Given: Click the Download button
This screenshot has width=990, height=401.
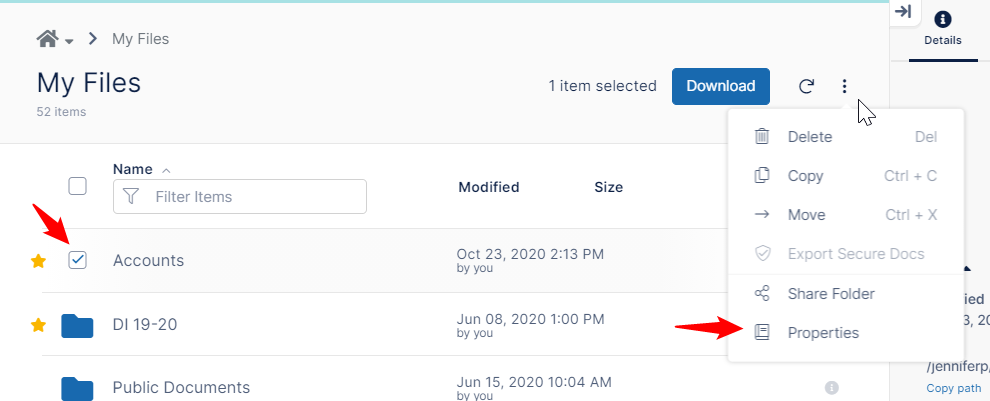Looking at the screenshot, I should (720, 86).
